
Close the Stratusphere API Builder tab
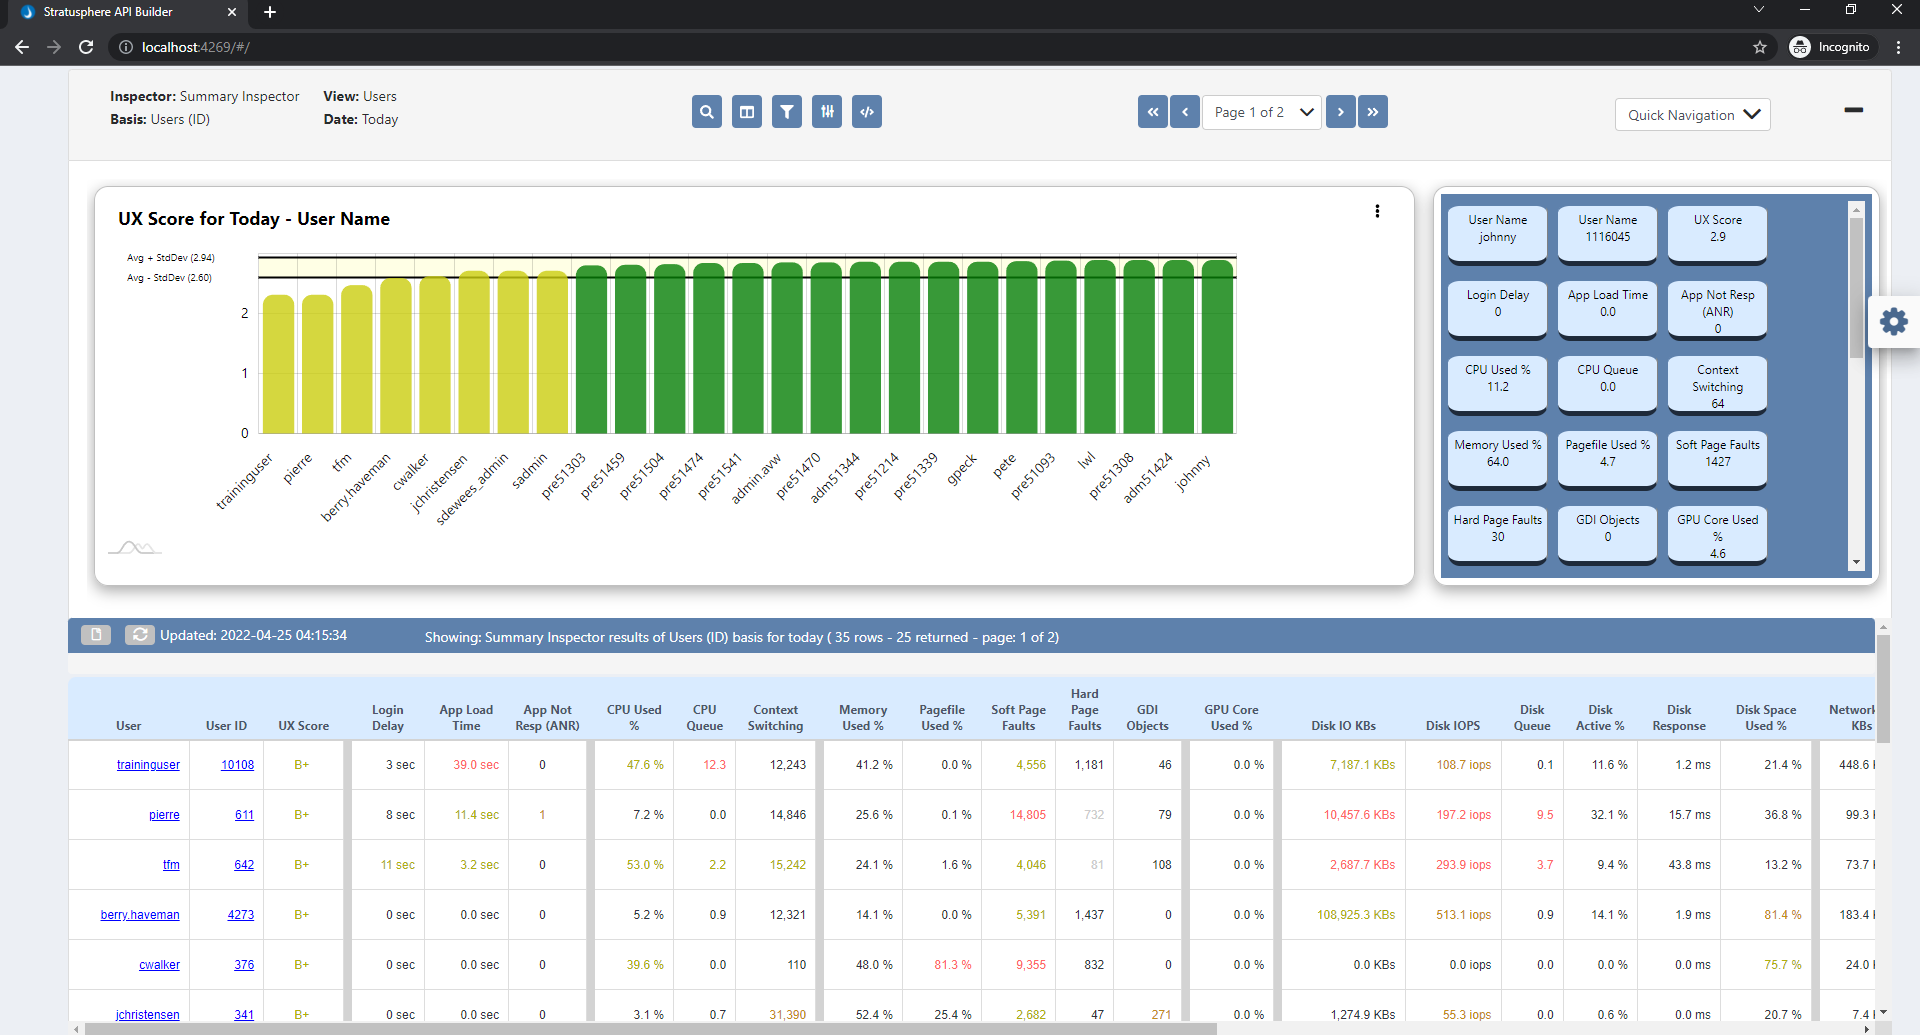coord(232,12)
